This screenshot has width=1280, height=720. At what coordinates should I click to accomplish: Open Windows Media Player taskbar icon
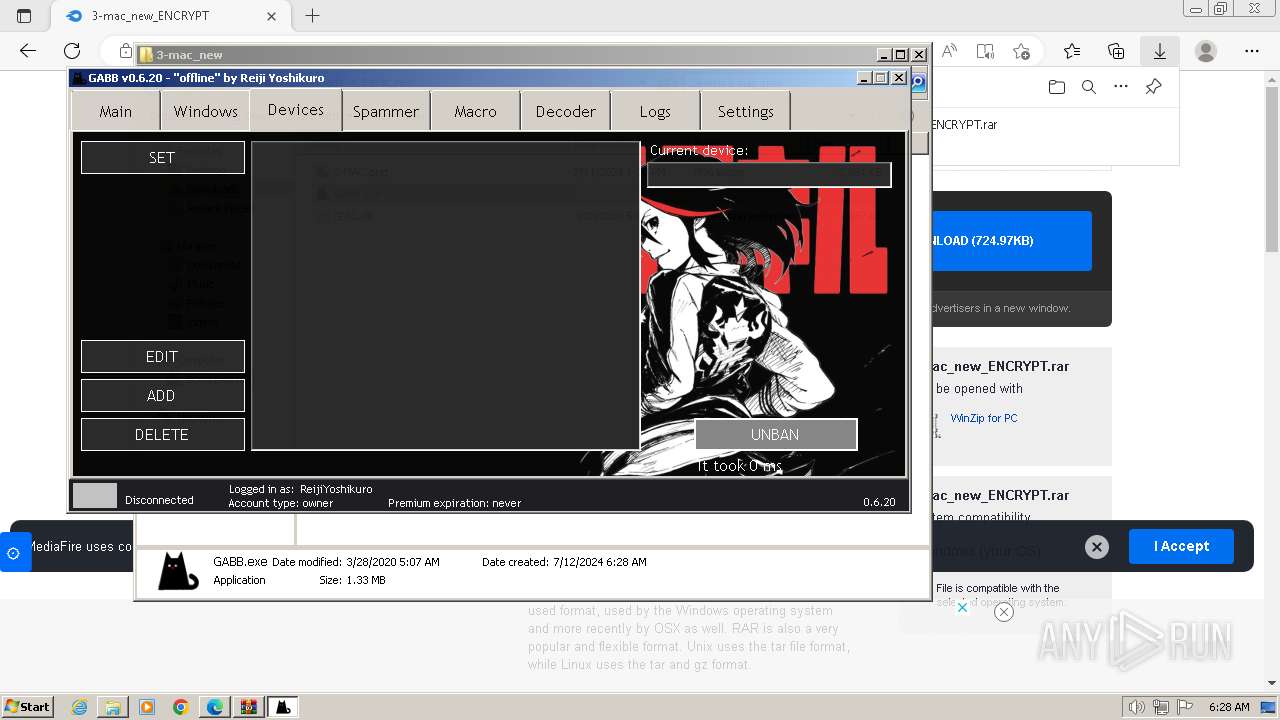pos(147,707)
